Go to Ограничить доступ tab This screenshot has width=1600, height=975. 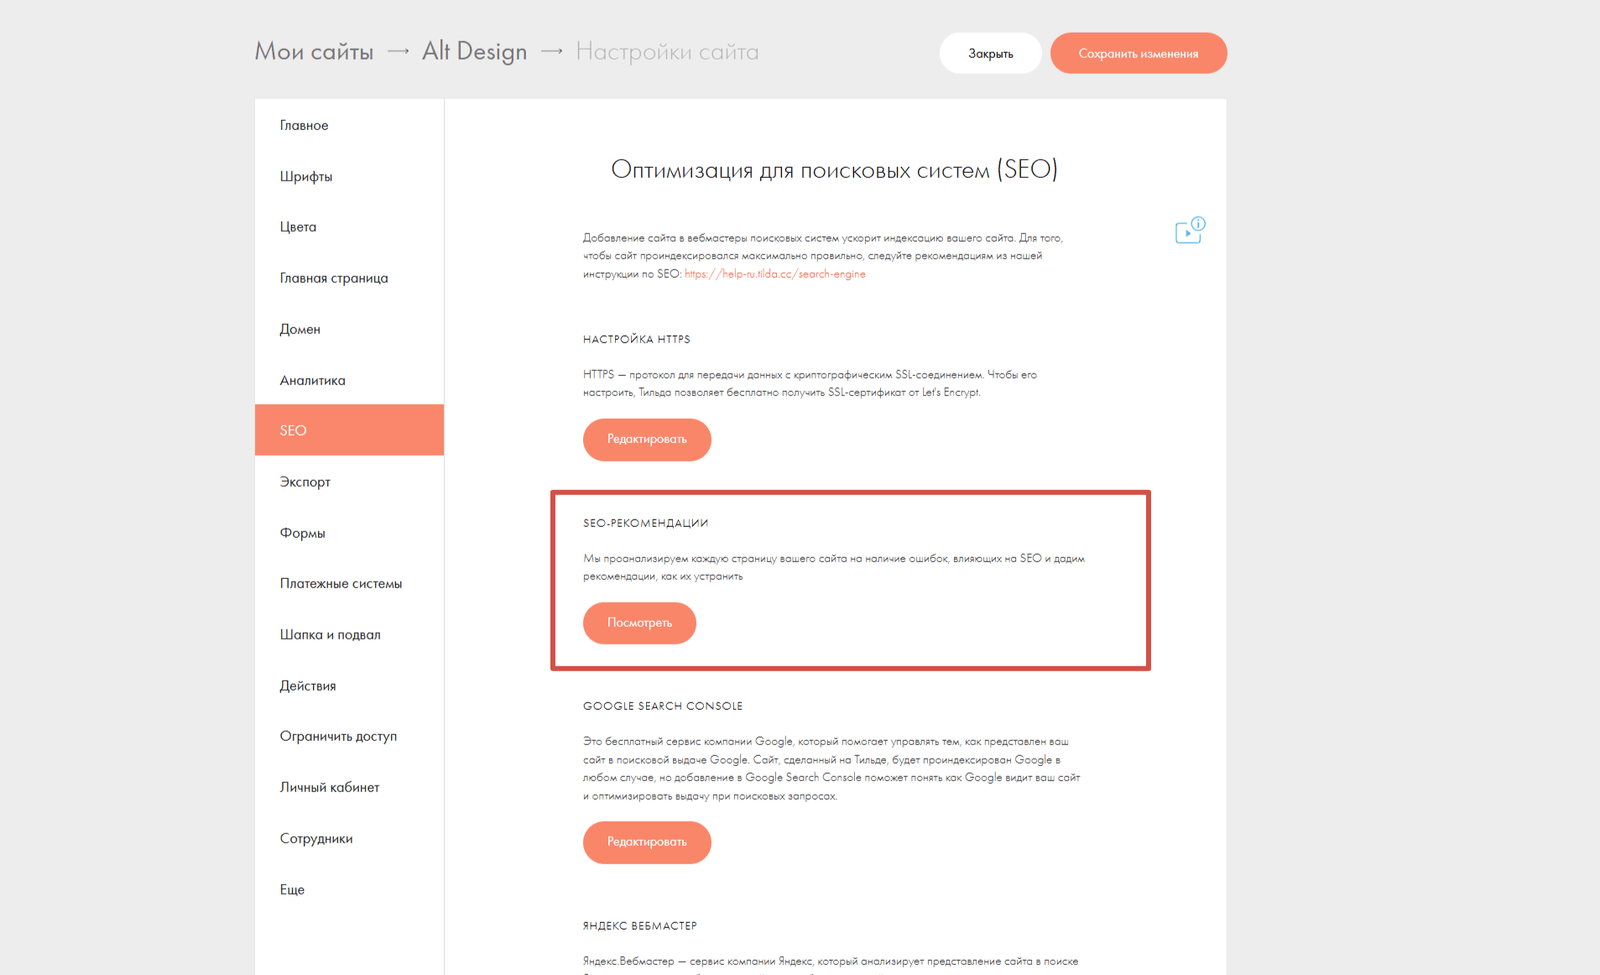coord(349,736)
